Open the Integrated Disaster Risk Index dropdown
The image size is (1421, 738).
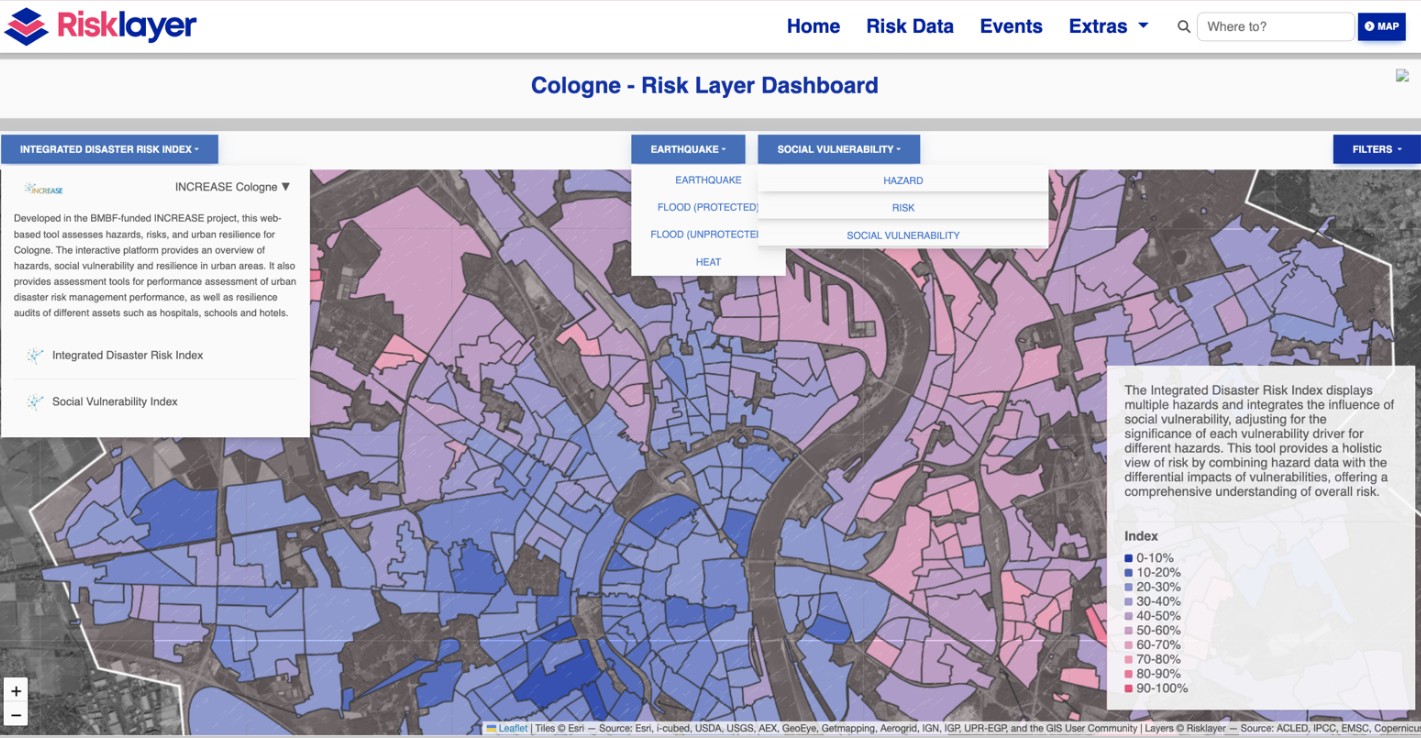pos(109,149)
